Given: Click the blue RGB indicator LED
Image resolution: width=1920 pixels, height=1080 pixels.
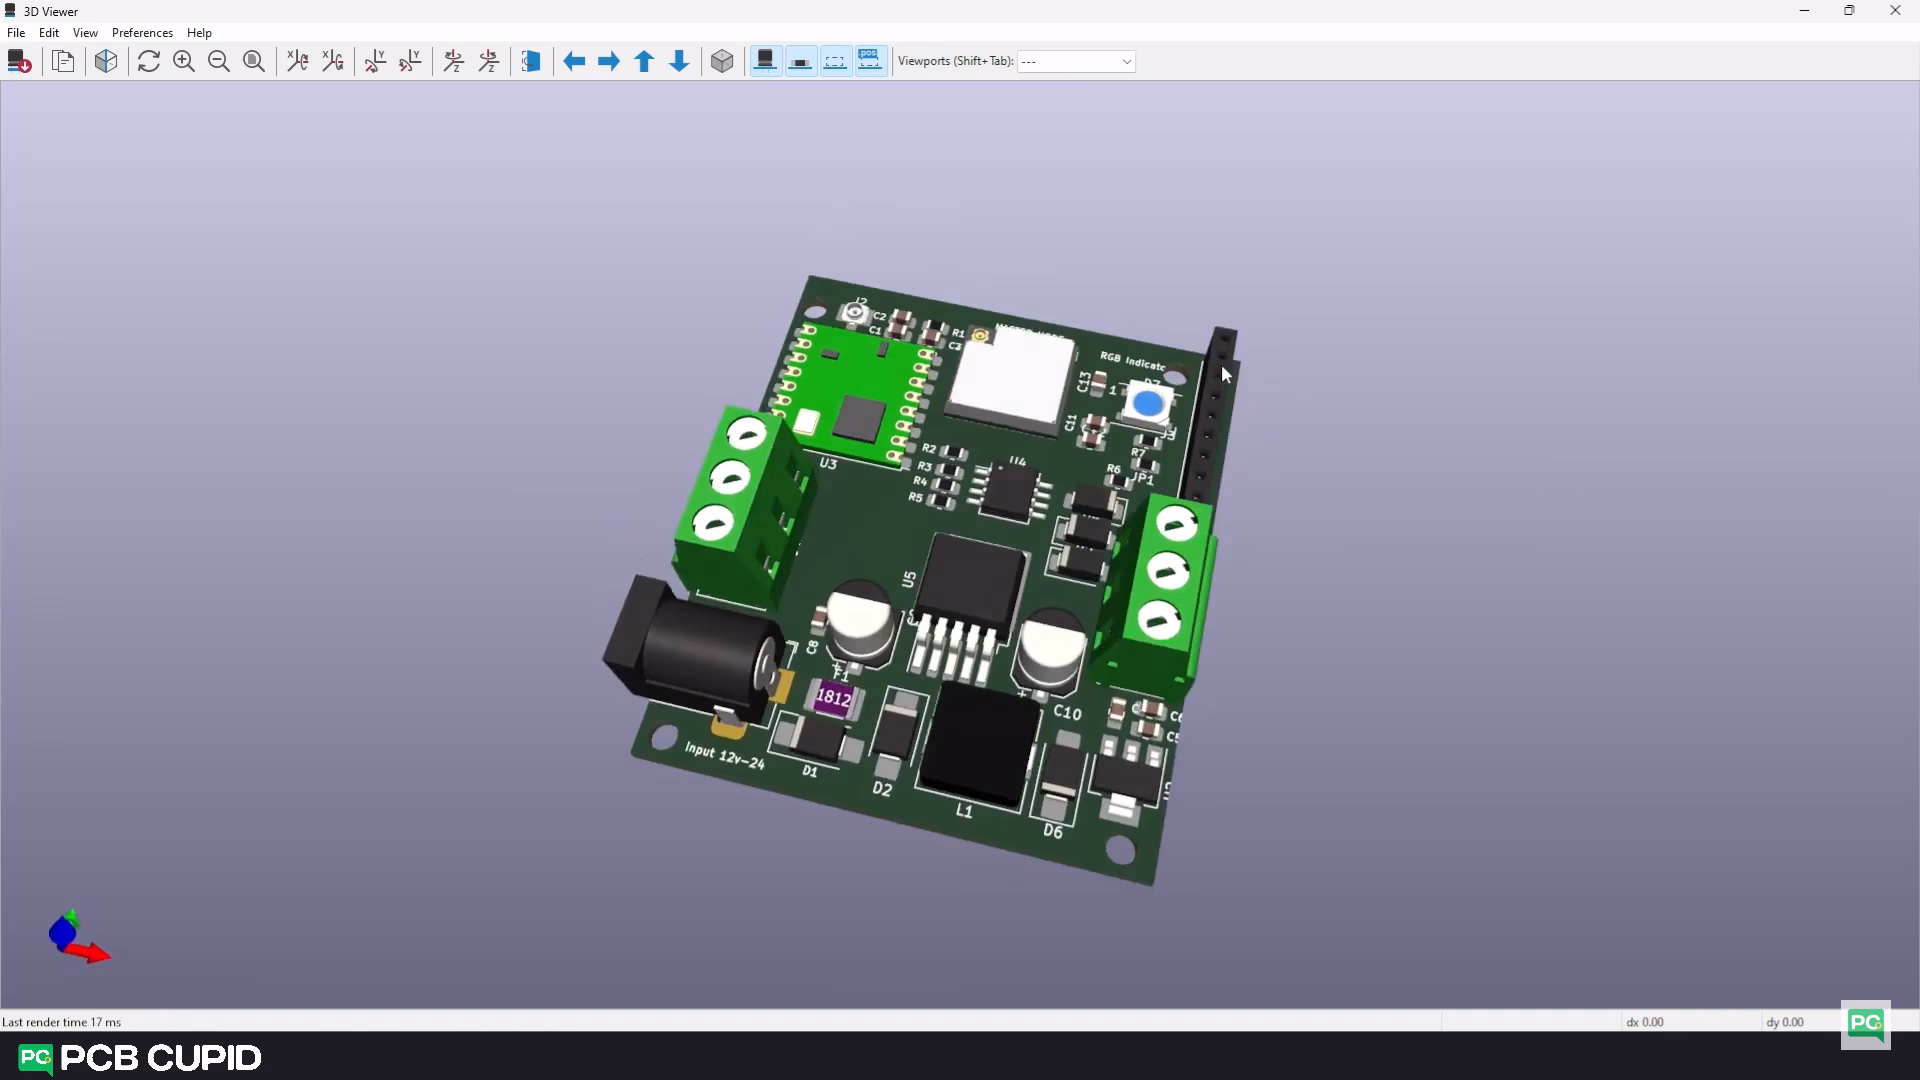Looking at the screenshot, I should tap(1148, 405).
